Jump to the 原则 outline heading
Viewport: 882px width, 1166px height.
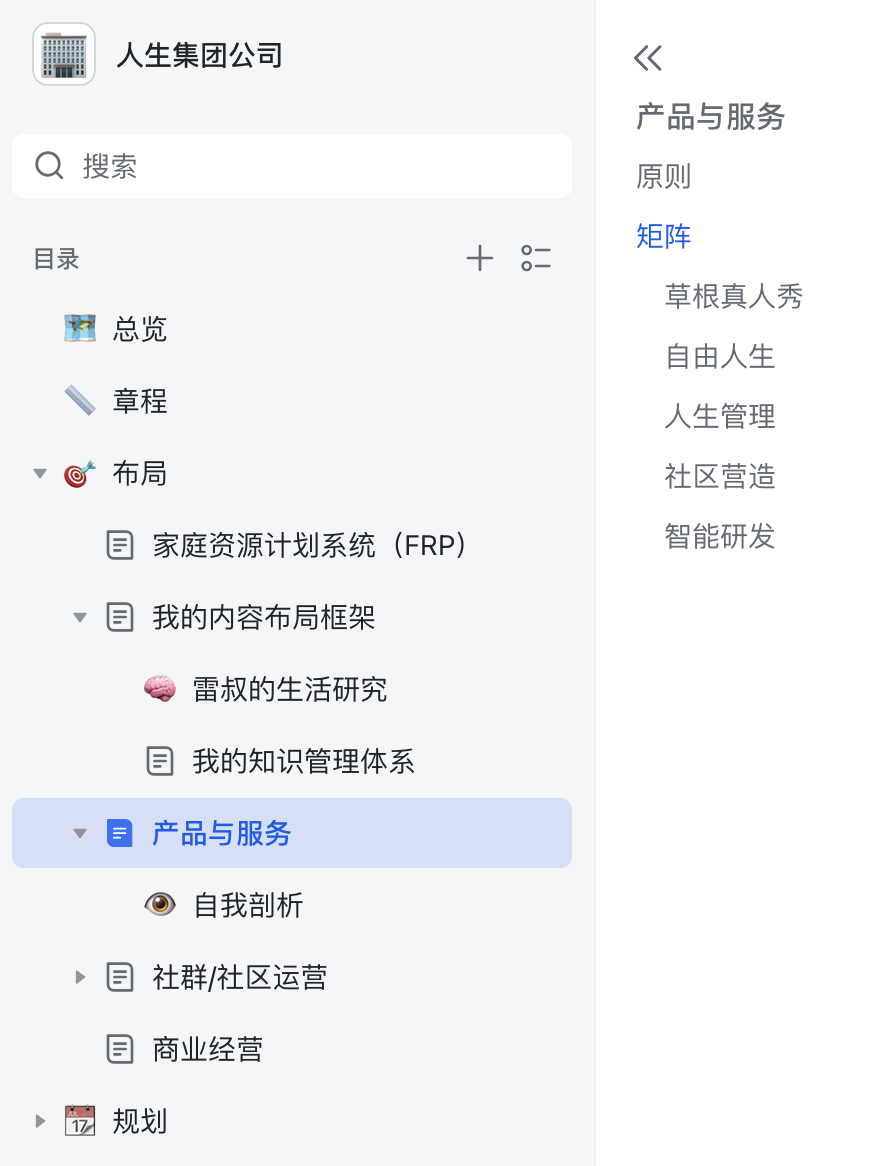[664, 177]
